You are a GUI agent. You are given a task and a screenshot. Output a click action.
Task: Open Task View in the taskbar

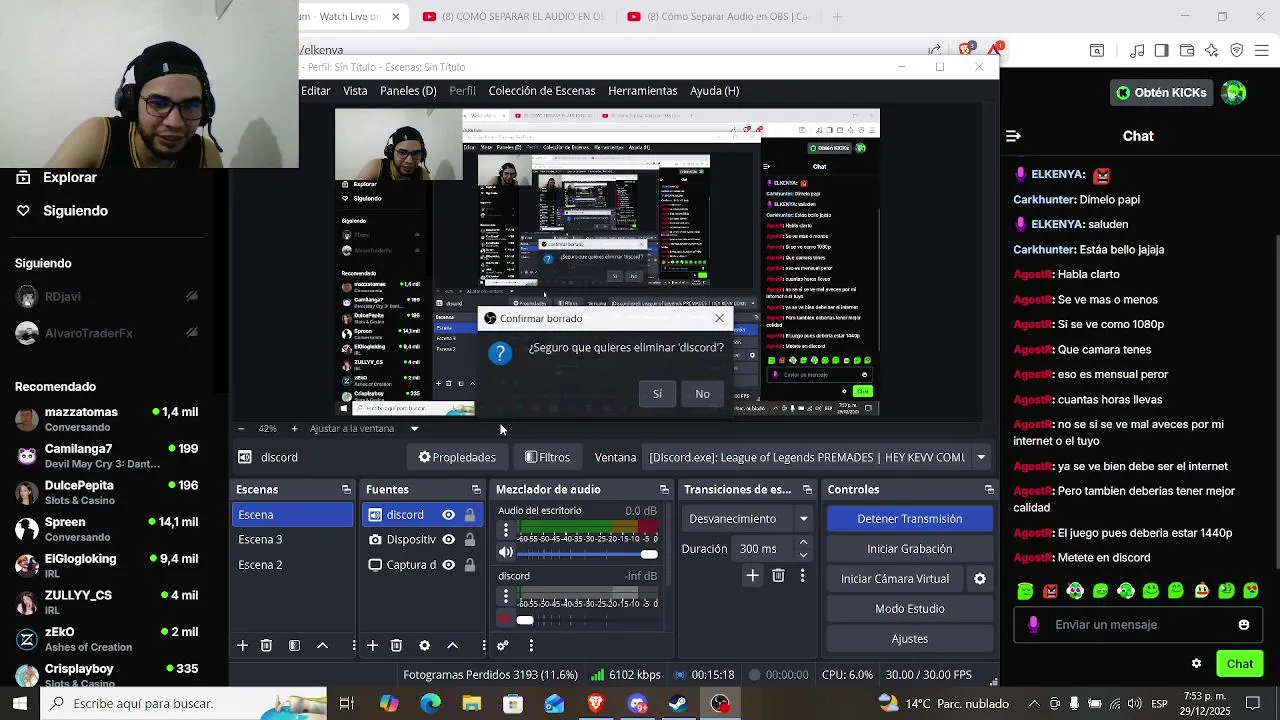[x=347, y=703]
